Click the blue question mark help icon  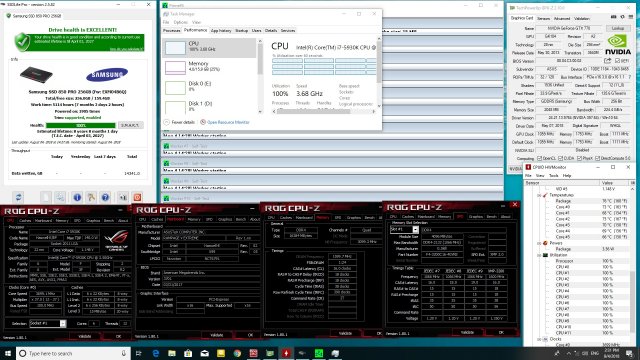tap(105, 198)
